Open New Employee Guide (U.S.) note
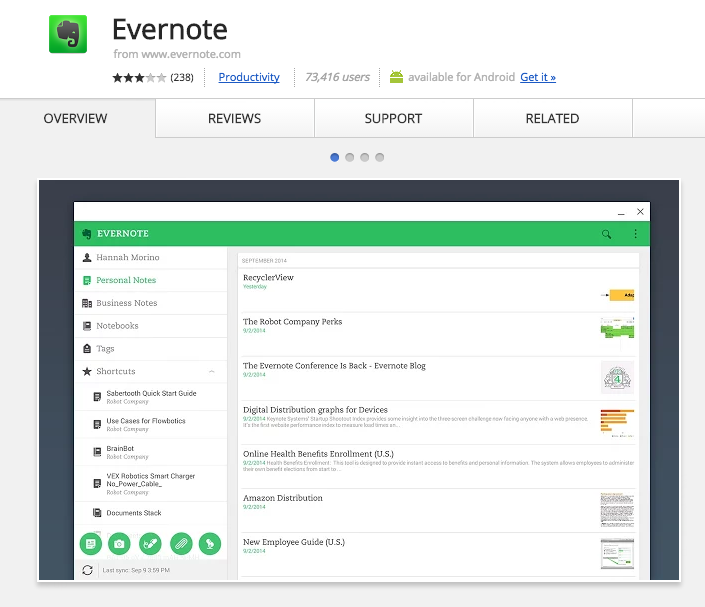Screen dimensions: 705x607 [438, 554]
